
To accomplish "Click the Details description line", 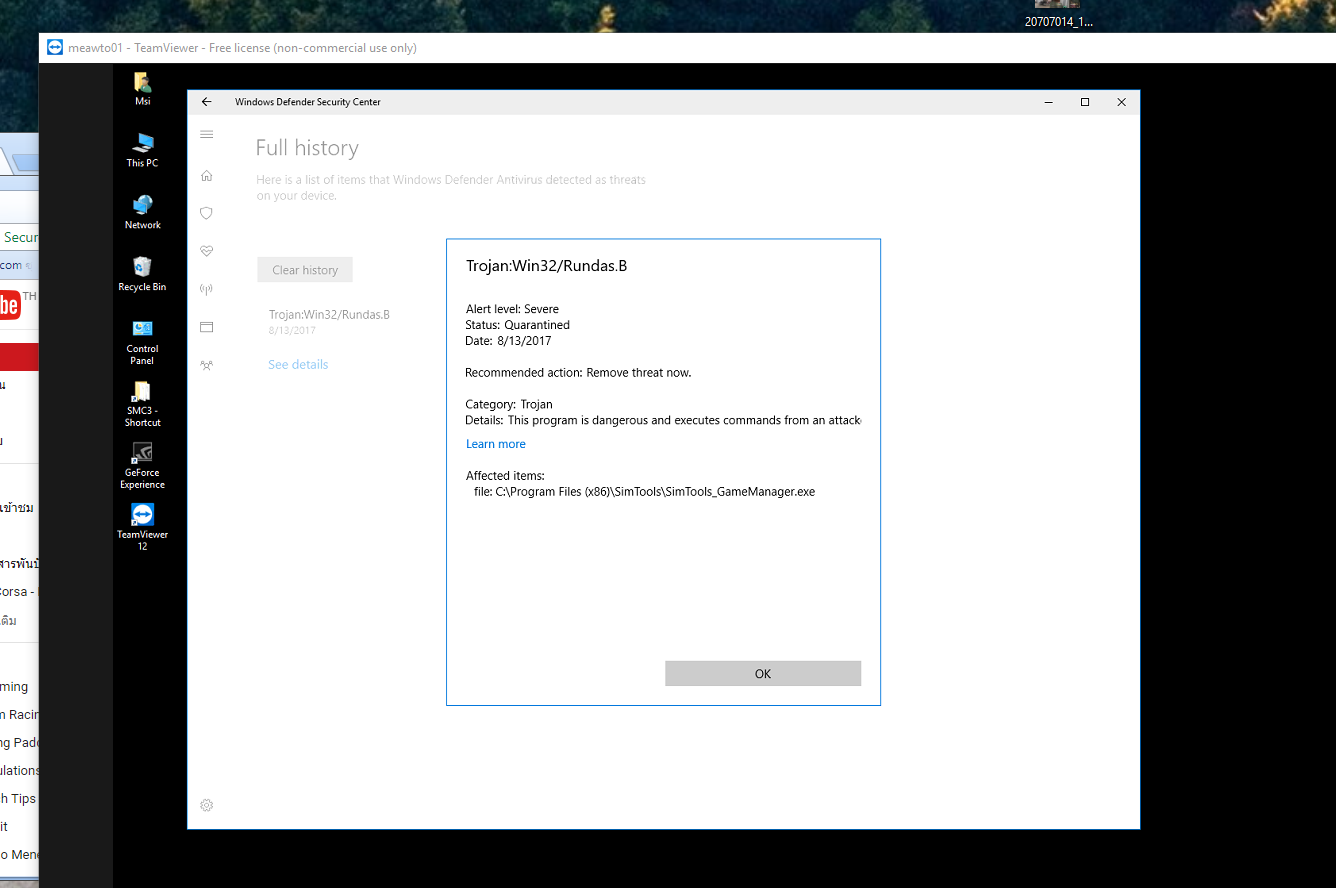I will click(x=663, y=421).
